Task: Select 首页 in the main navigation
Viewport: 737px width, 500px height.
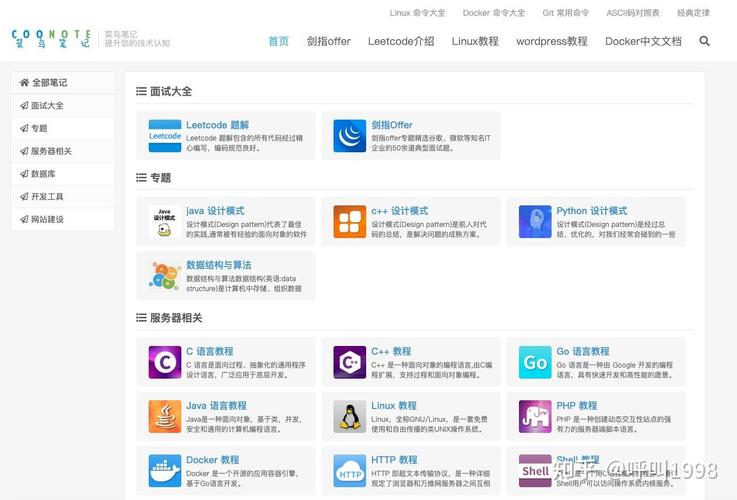Action: coord(278,41)
